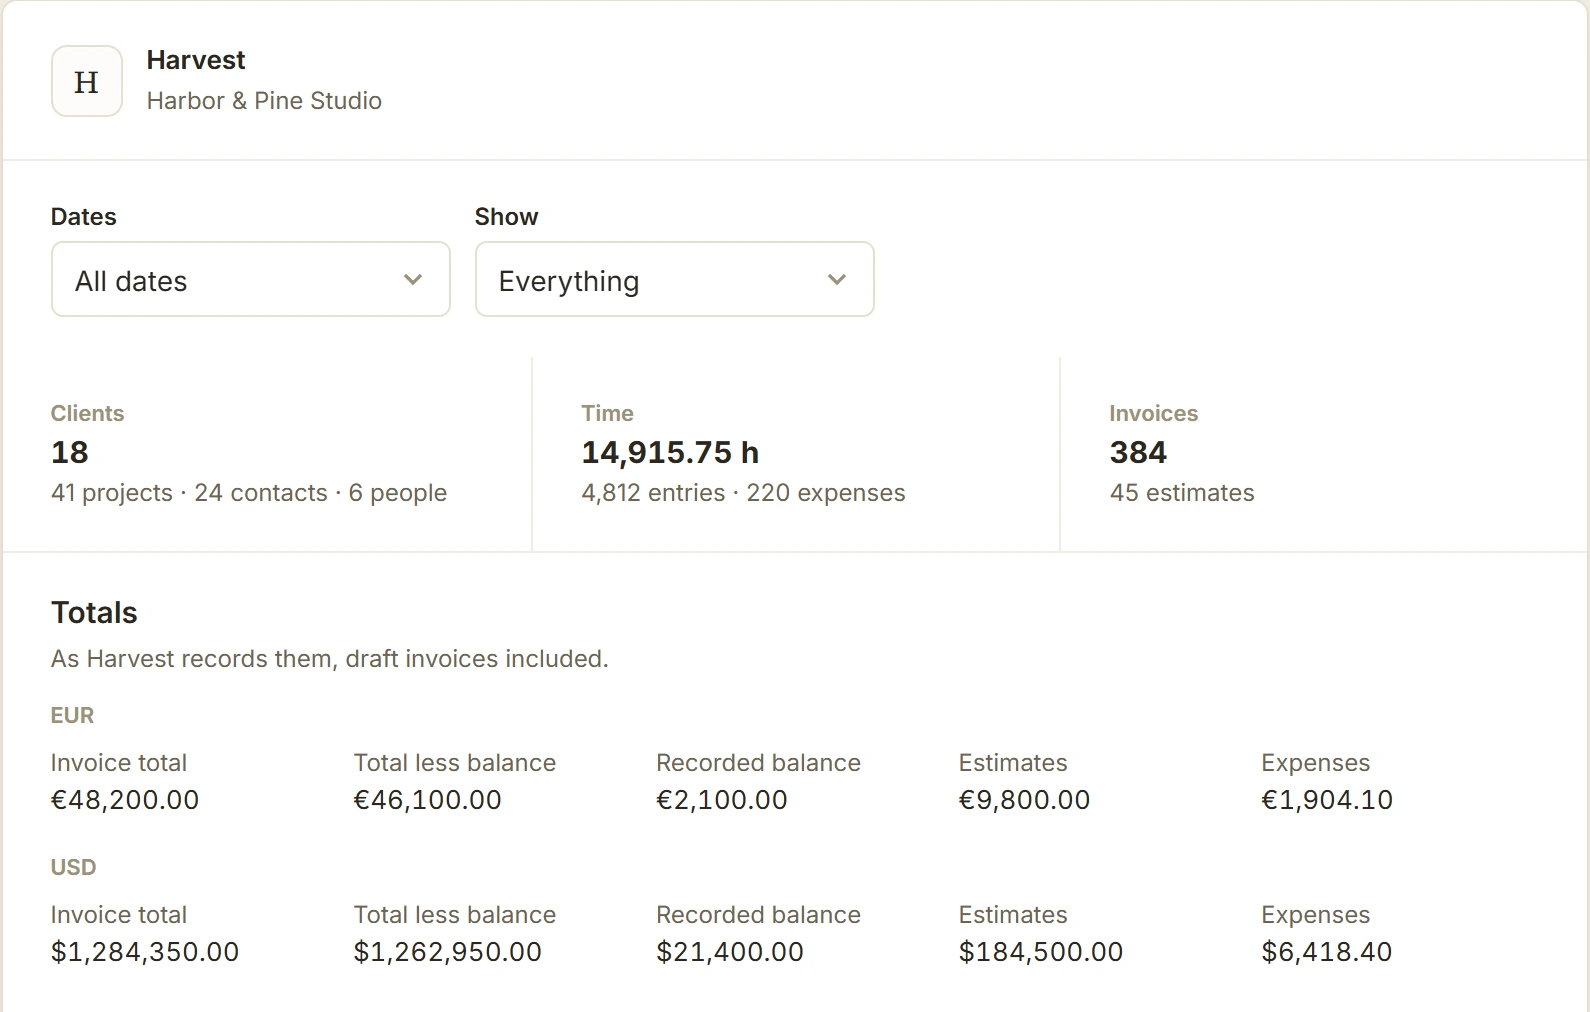Click the USD total less balance $1,262,950.00

tap(448, 952)
